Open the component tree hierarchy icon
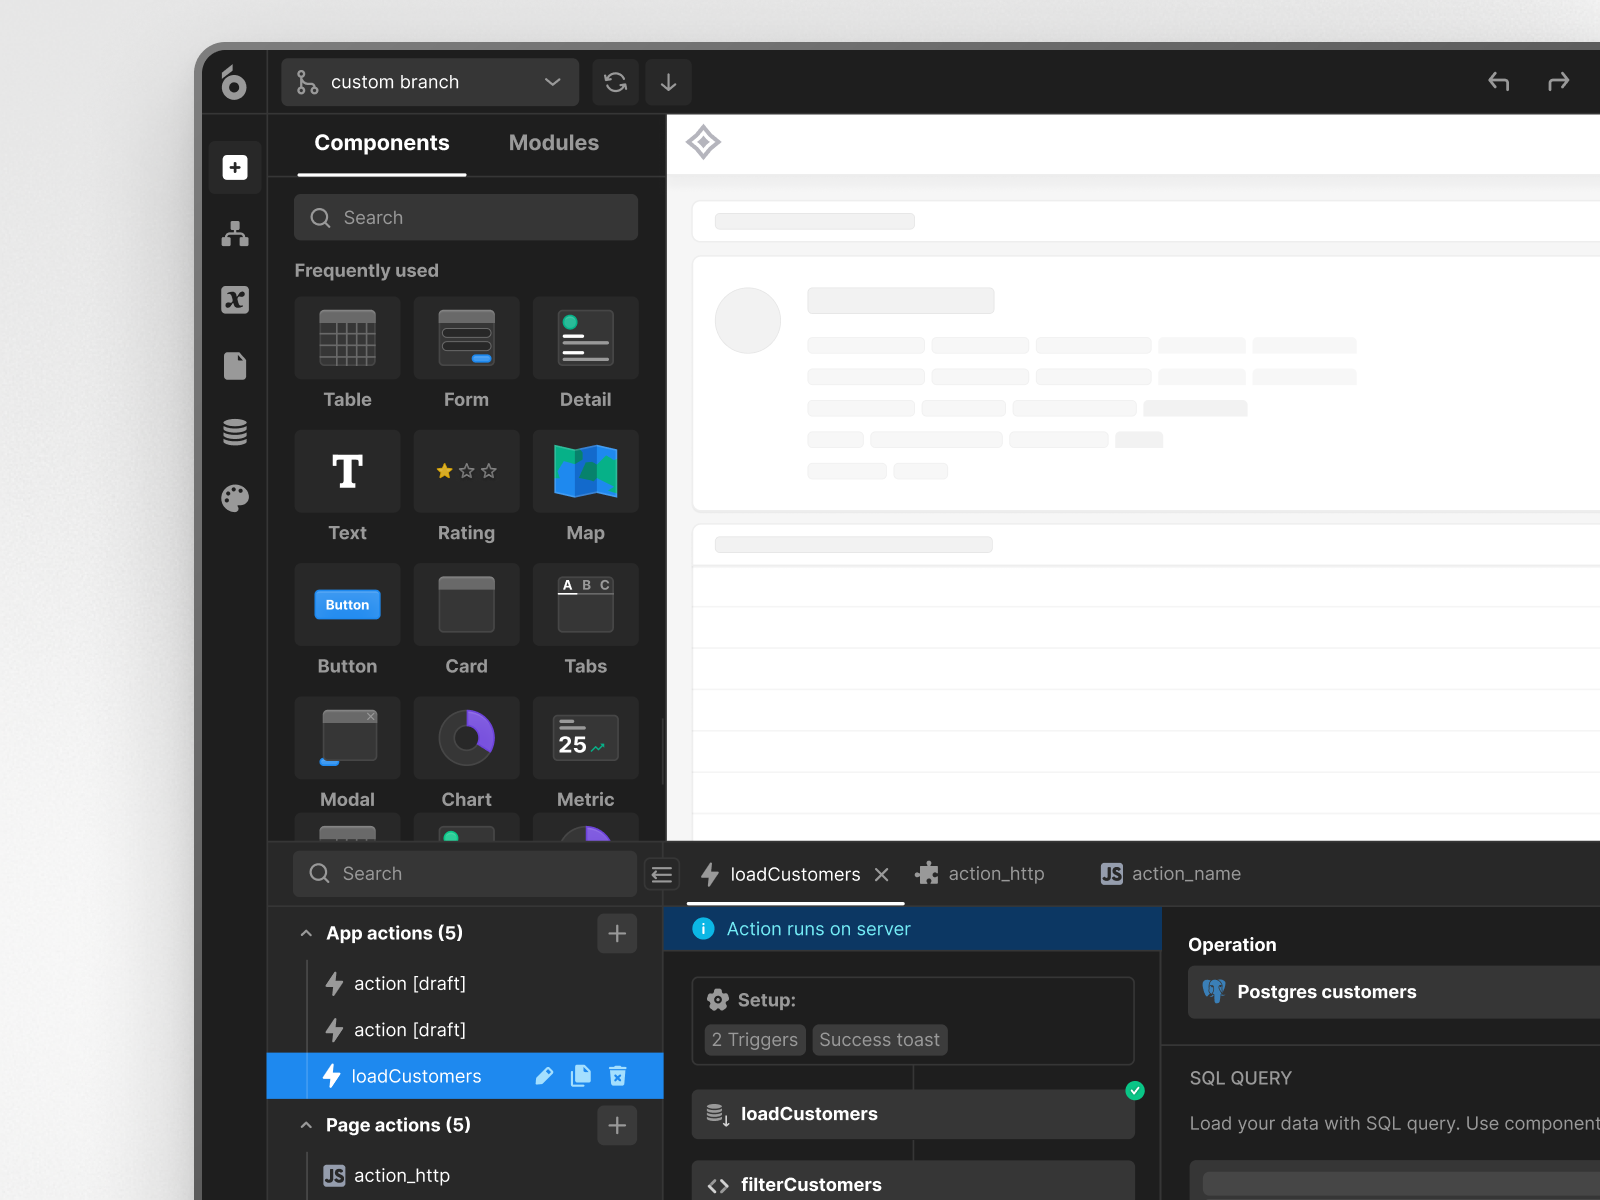Image resolution: width=1600 pixels, height=1200 pixels. (x=235, y=234)
